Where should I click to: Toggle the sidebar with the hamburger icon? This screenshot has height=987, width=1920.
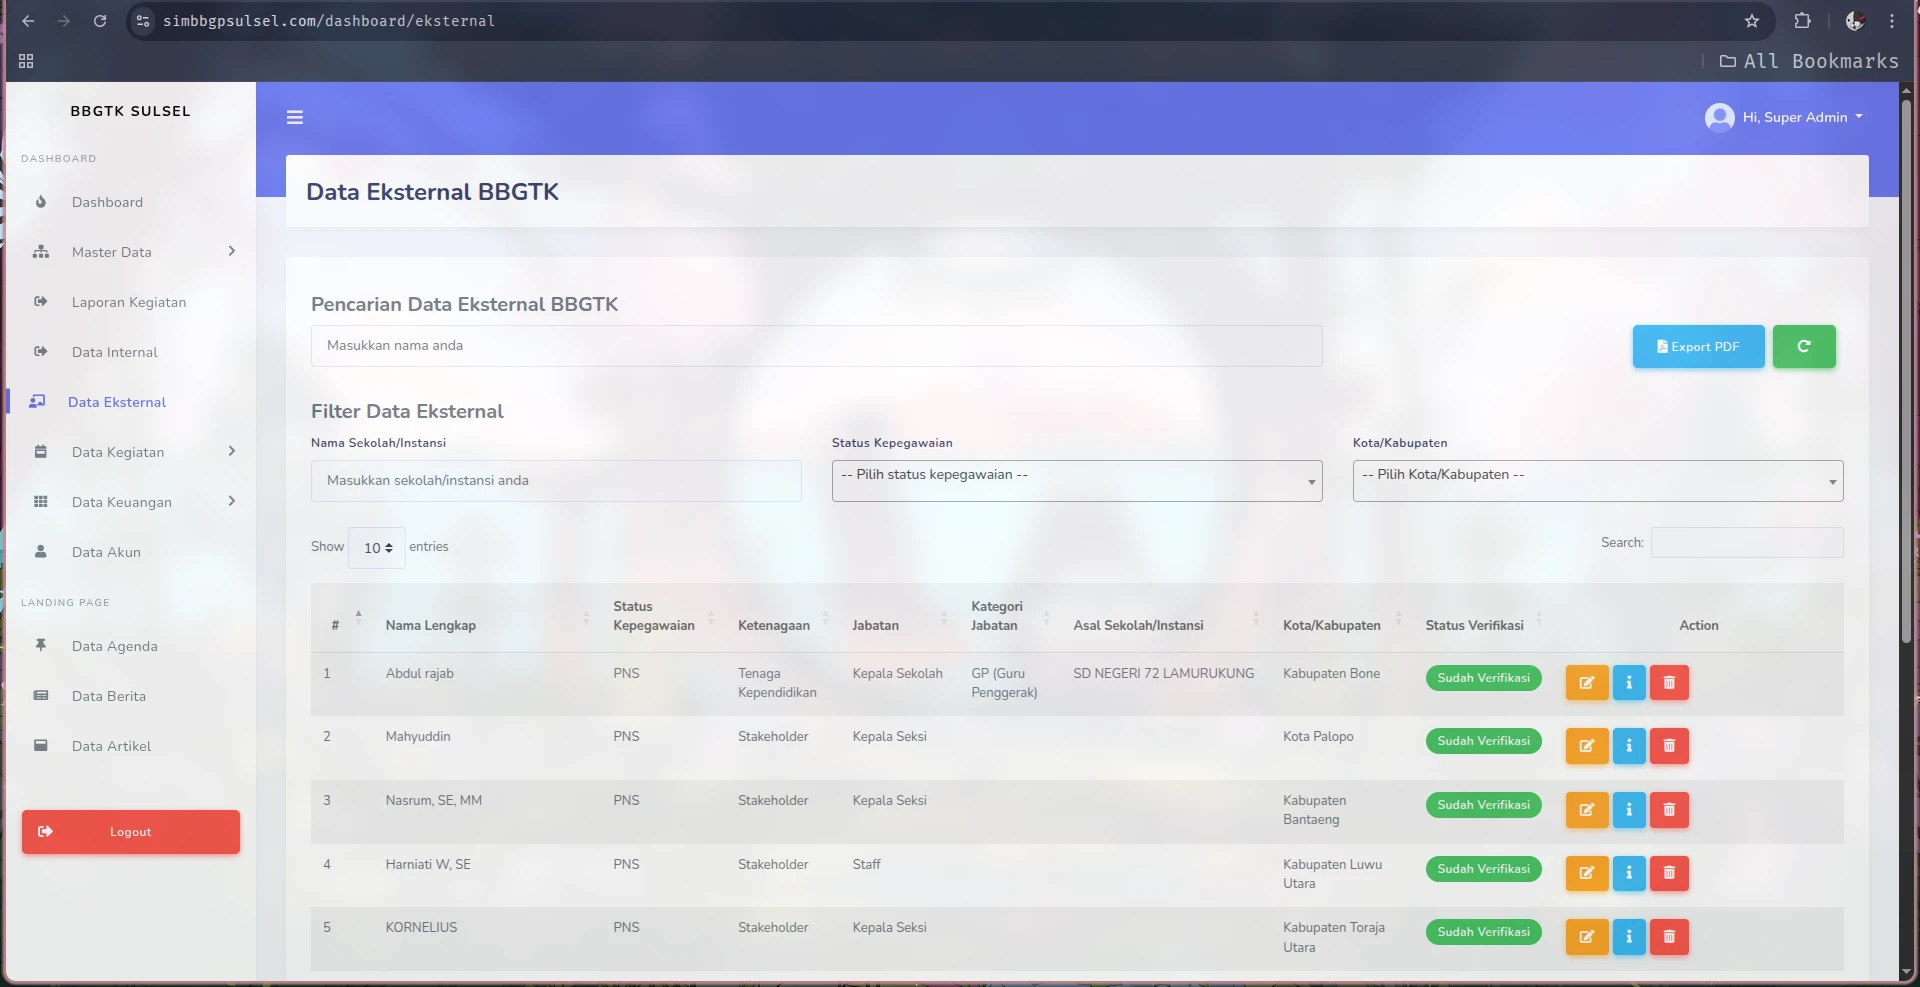pyautogui.click(x=295, y=117)
